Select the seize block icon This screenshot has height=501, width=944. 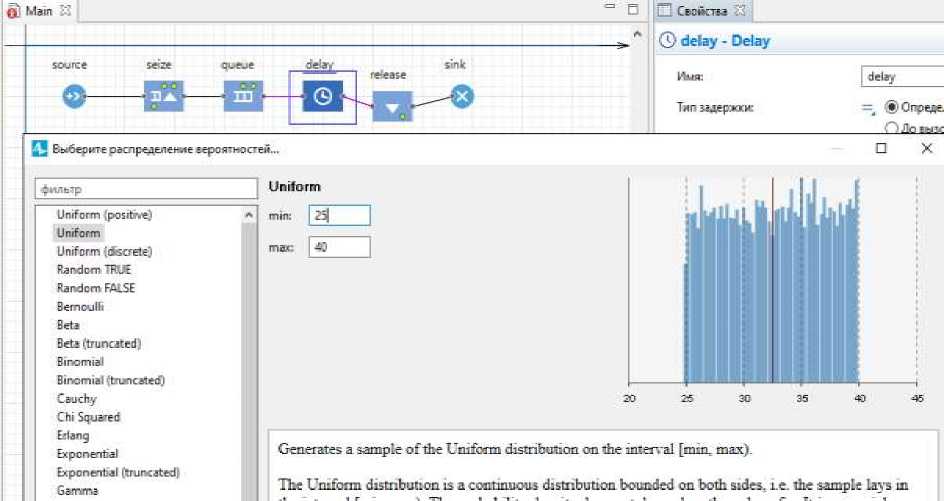click(163, 96)
